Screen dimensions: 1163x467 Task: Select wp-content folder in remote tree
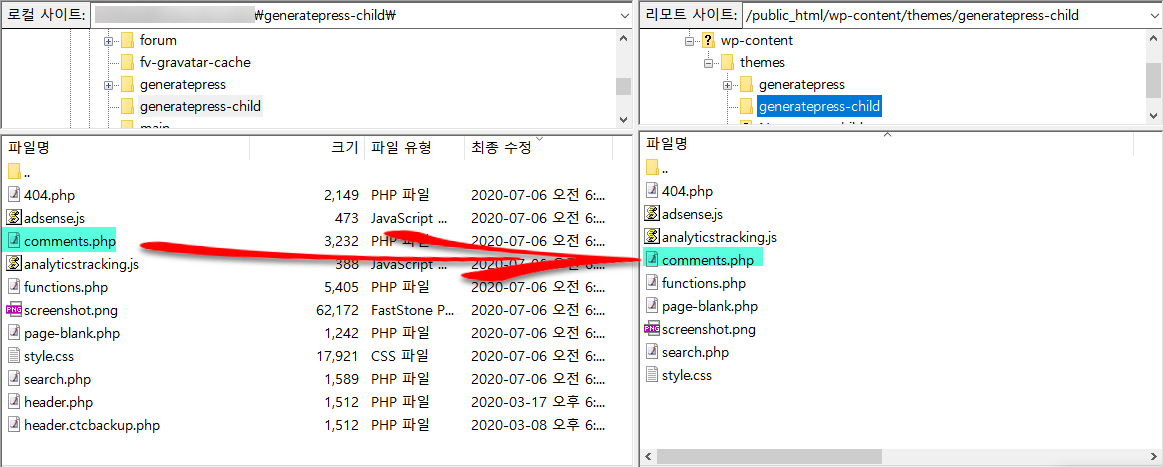(757, 40)
